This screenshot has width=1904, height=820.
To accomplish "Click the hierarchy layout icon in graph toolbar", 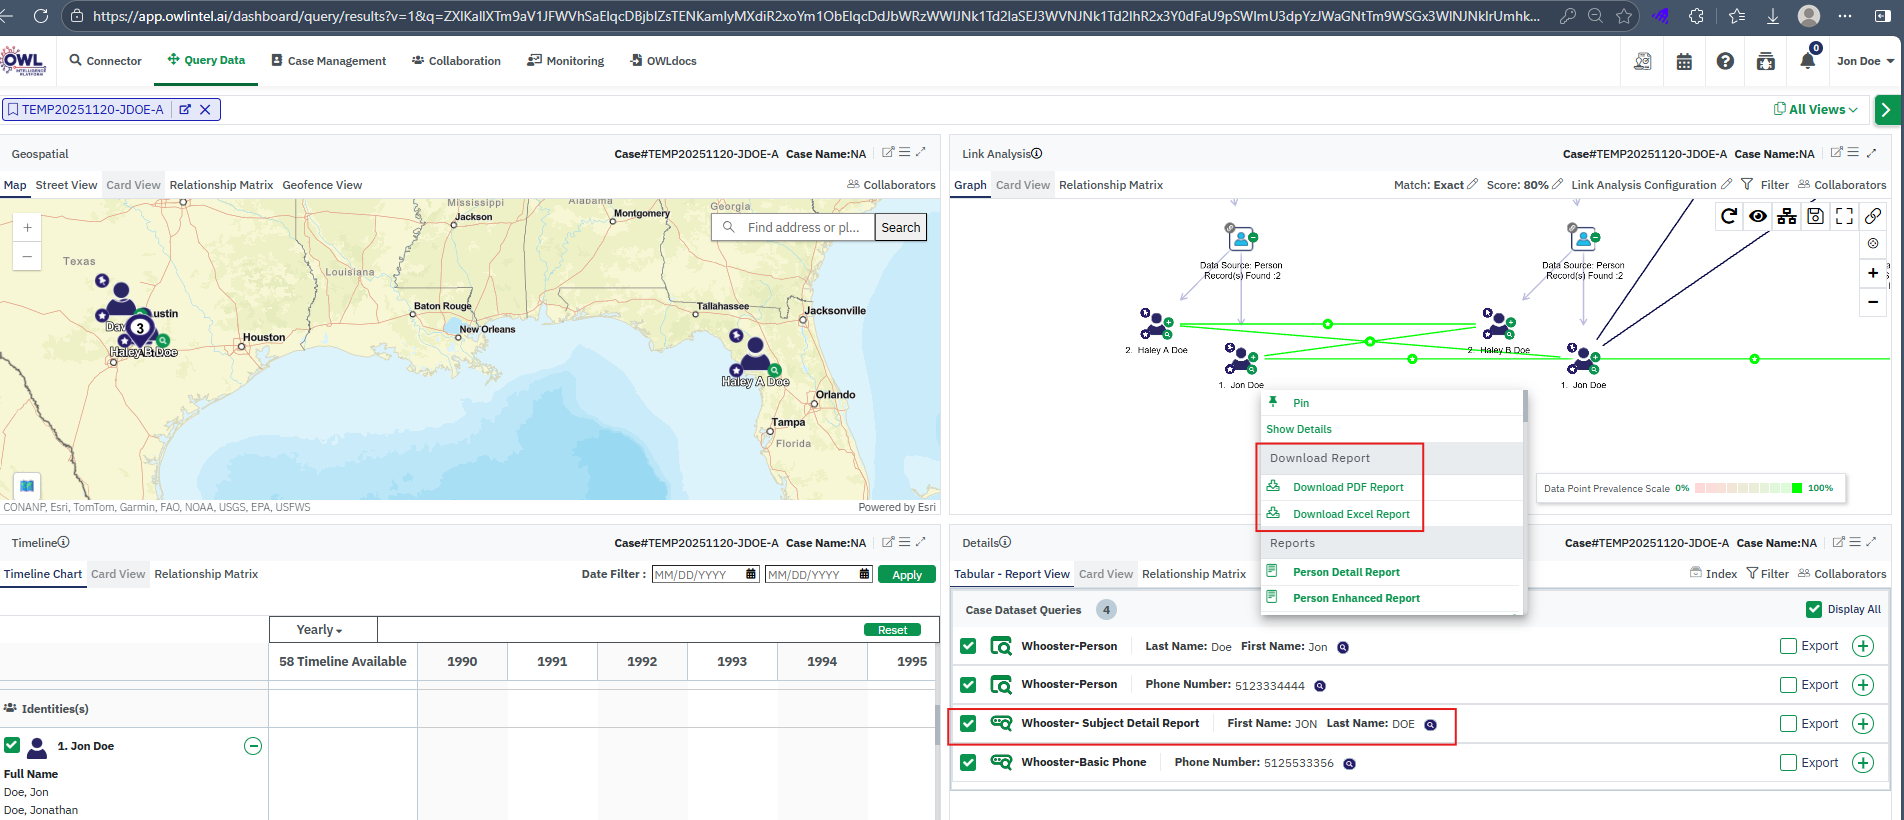I will [x=1787, y=216].
